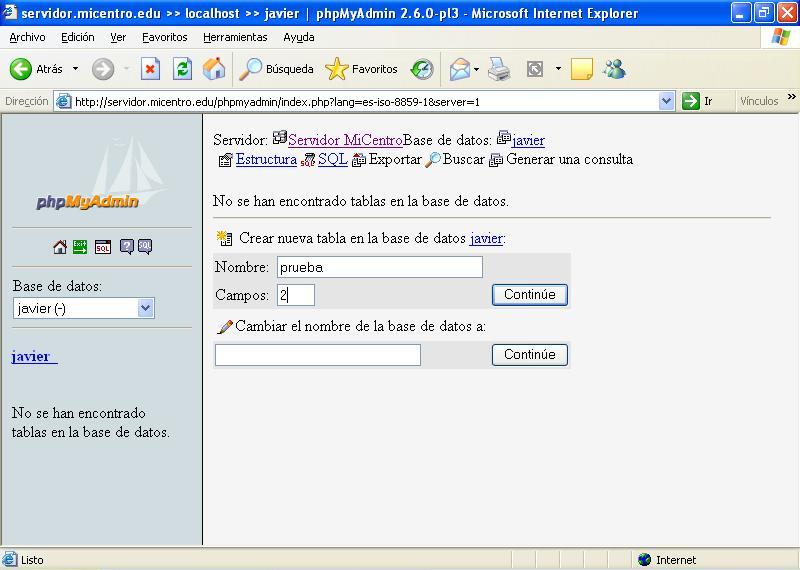Click the exit/logout icon in sidebar
Screen dimensions: 800x570
[80, 247]
